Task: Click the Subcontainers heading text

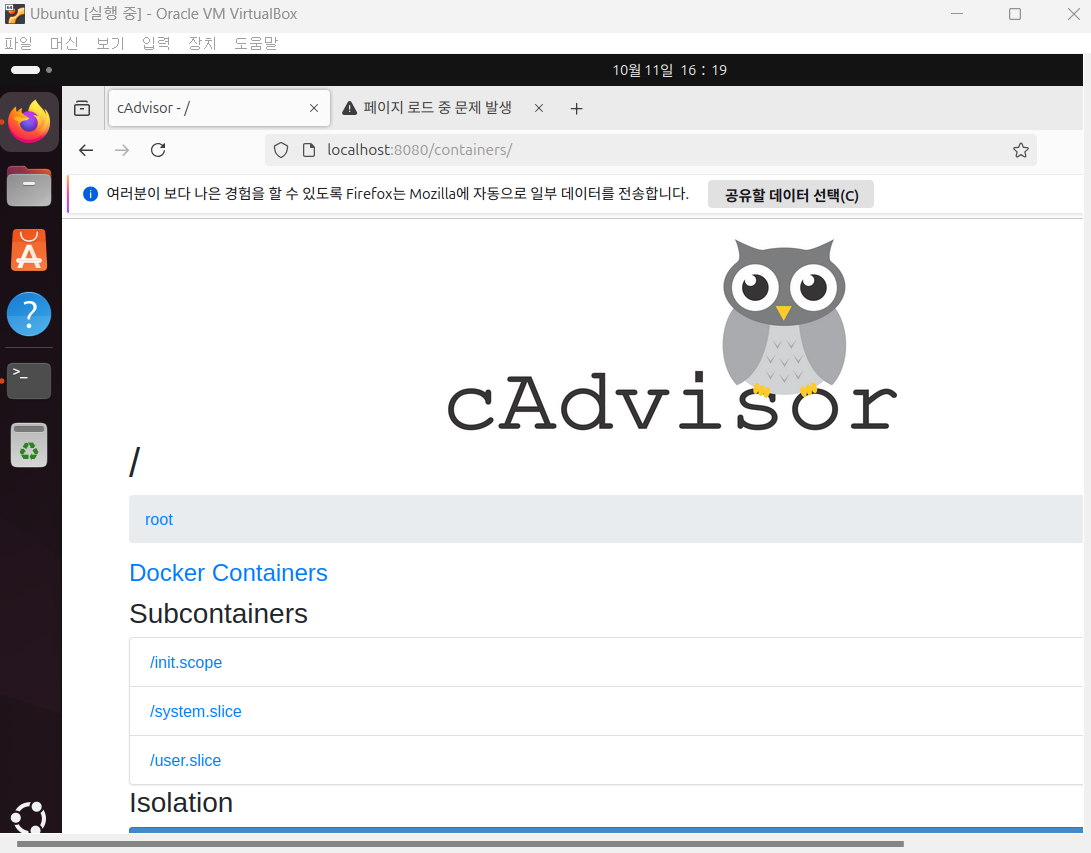Action: pos(218,614)
